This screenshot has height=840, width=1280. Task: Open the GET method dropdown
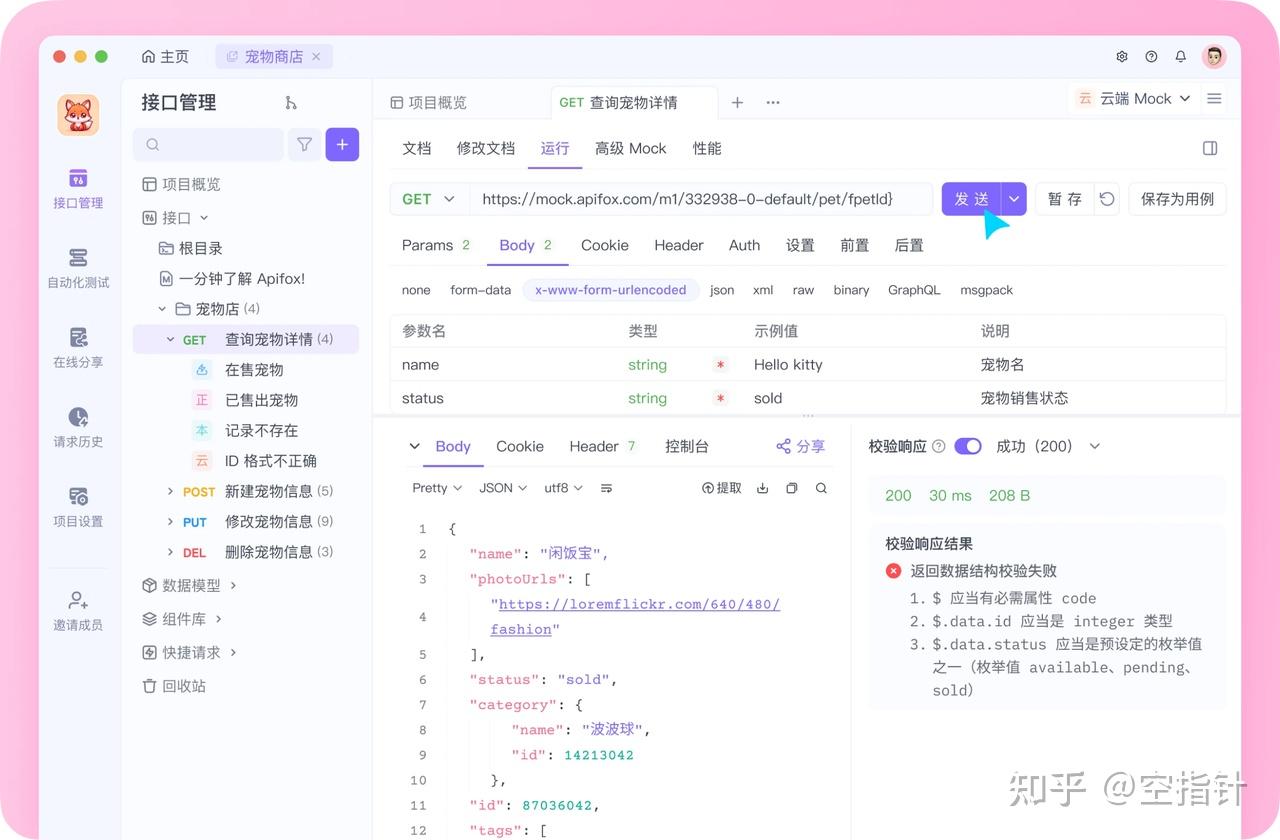pyautogui.click(x=428, y=199)
